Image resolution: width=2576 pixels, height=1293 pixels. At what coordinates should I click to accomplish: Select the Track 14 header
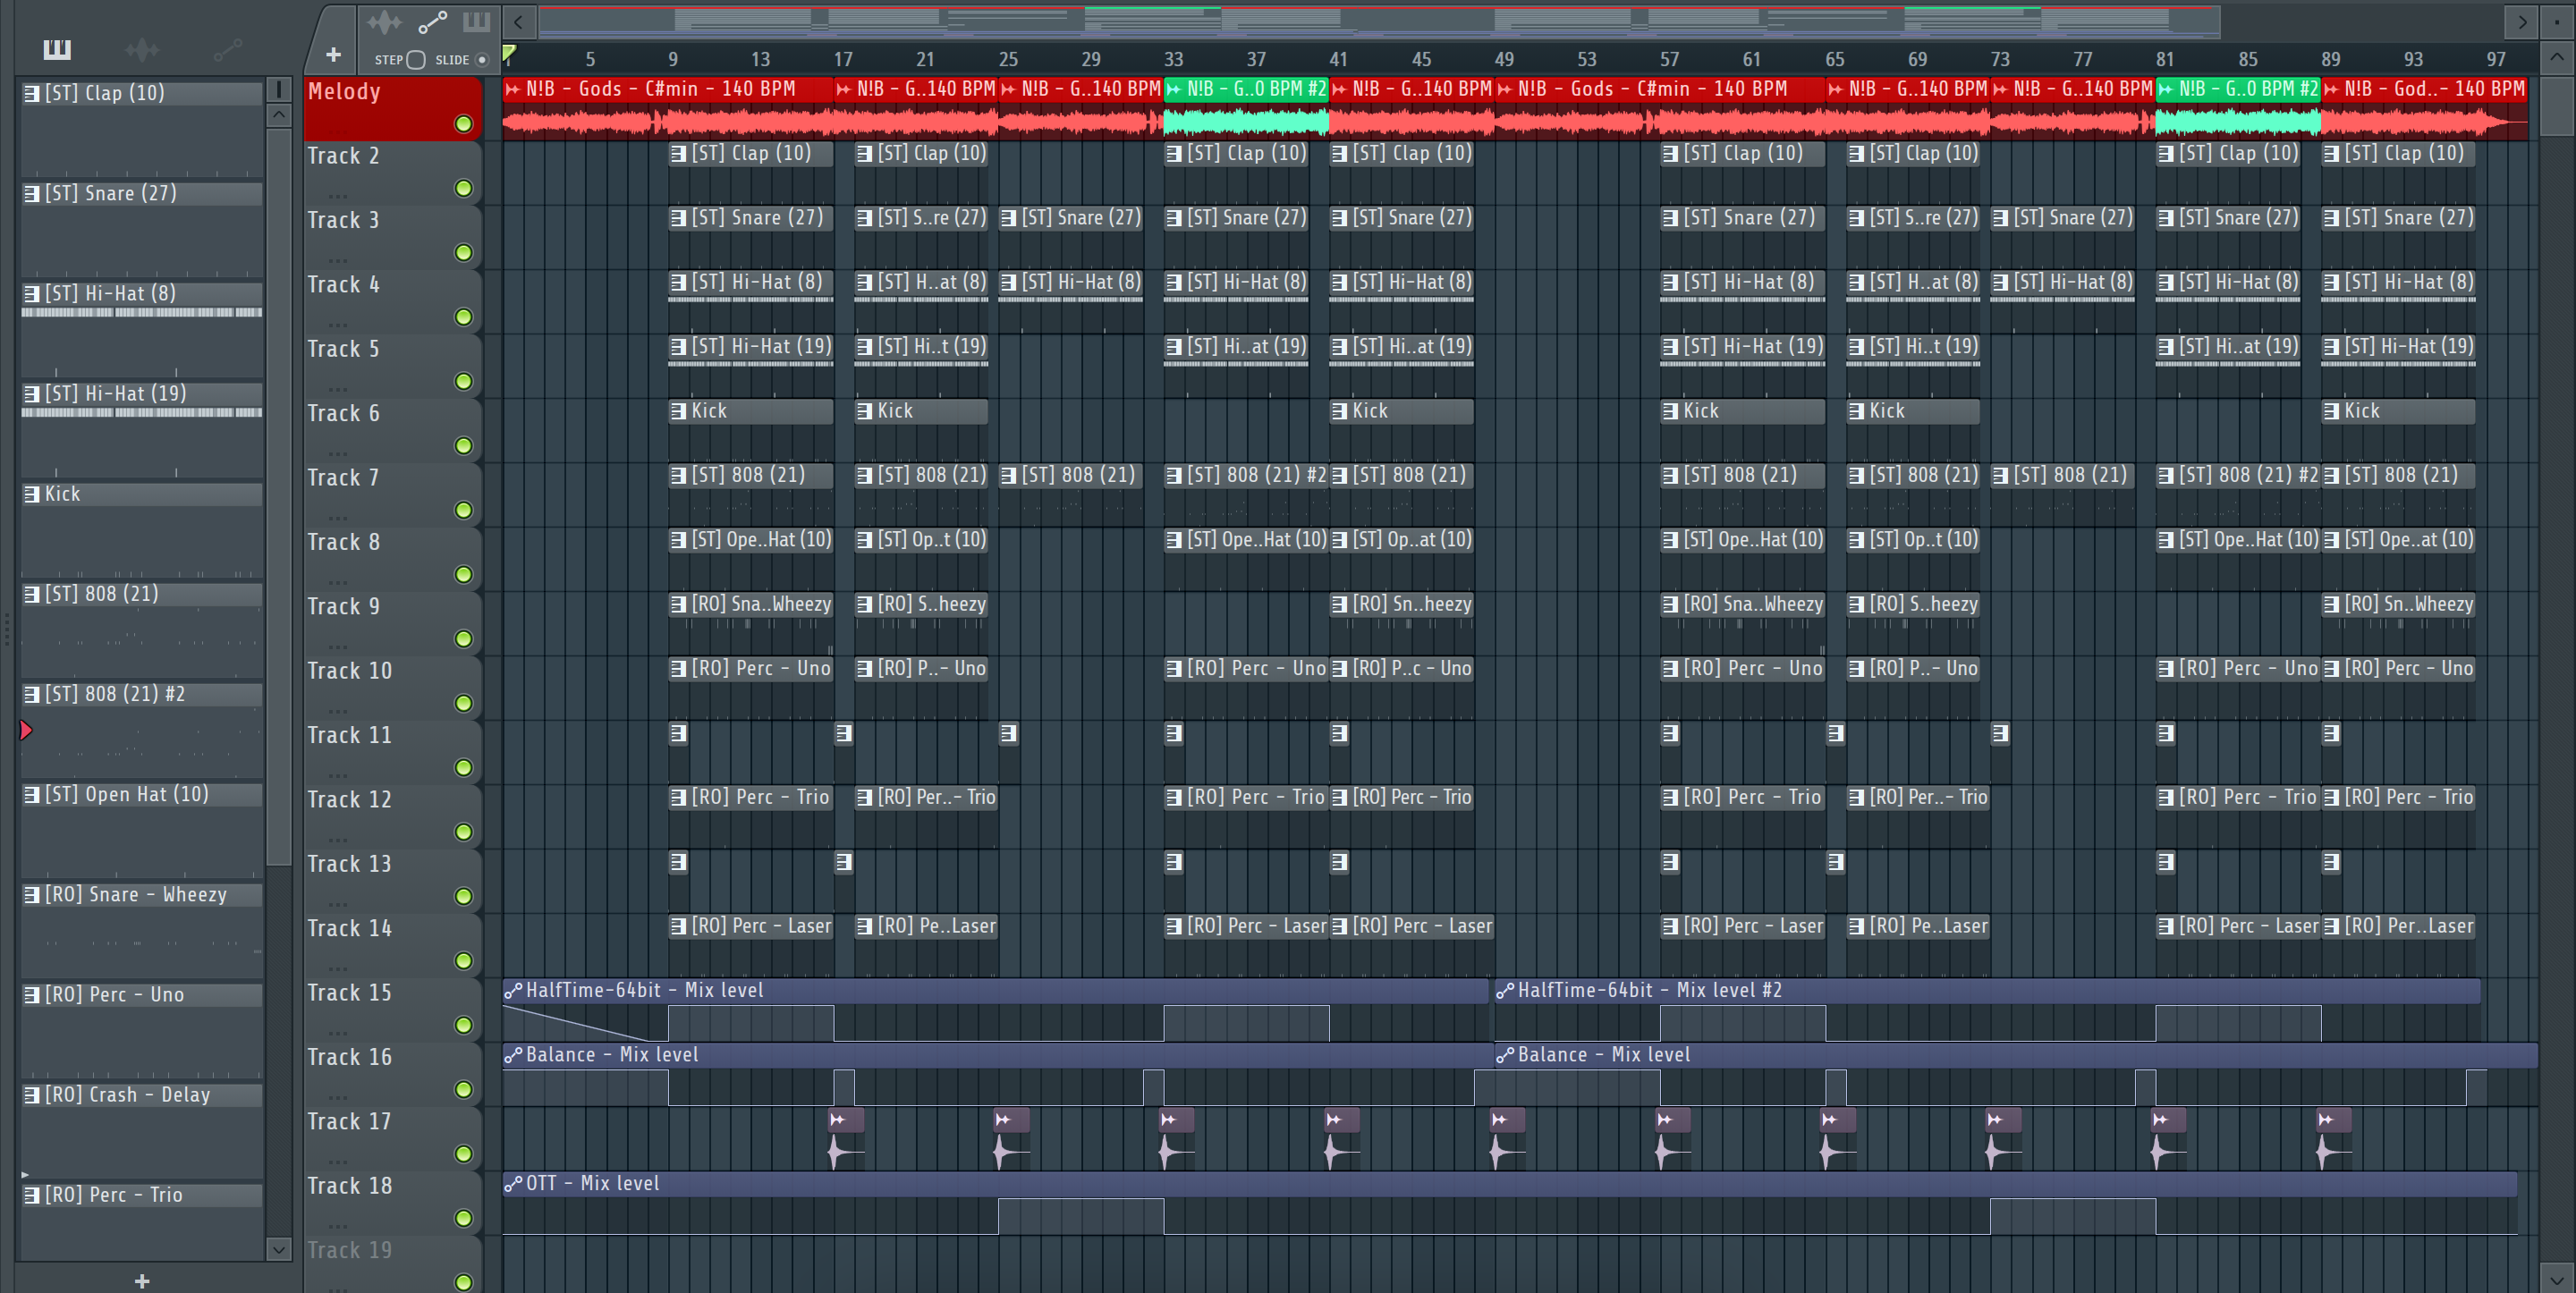(393, 945)
